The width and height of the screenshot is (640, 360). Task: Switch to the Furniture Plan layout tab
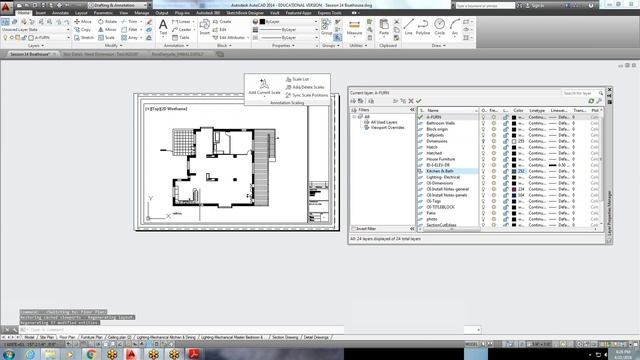point(91,338)
